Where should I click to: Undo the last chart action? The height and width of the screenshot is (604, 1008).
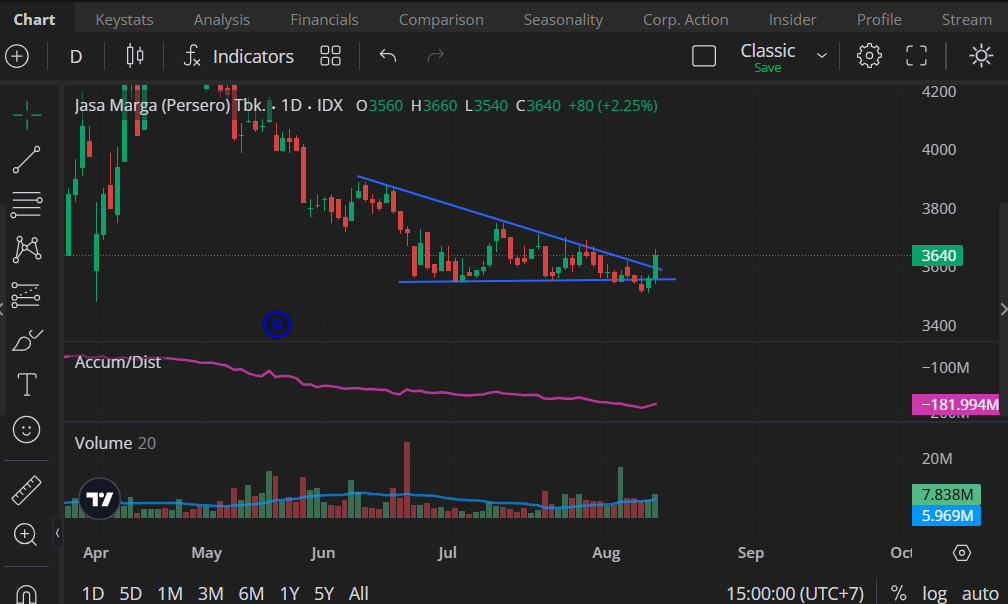point(388,56)
